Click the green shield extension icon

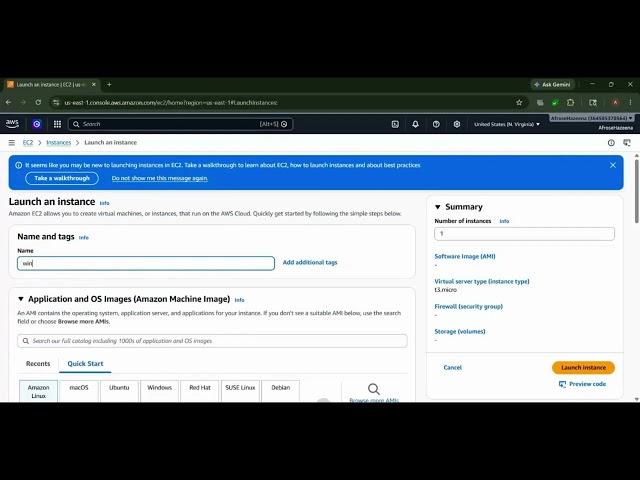(555, 103)
